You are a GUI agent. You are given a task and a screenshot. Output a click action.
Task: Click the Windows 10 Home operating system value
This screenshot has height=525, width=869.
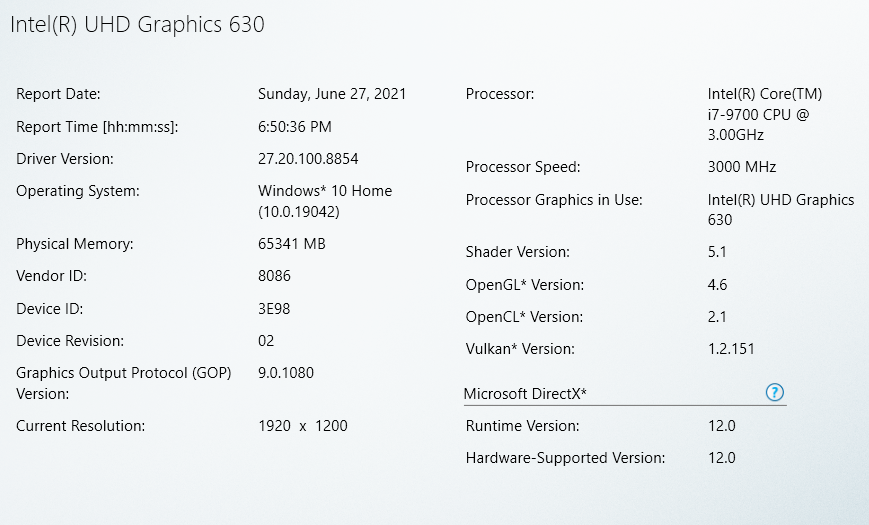click(325, 200)
